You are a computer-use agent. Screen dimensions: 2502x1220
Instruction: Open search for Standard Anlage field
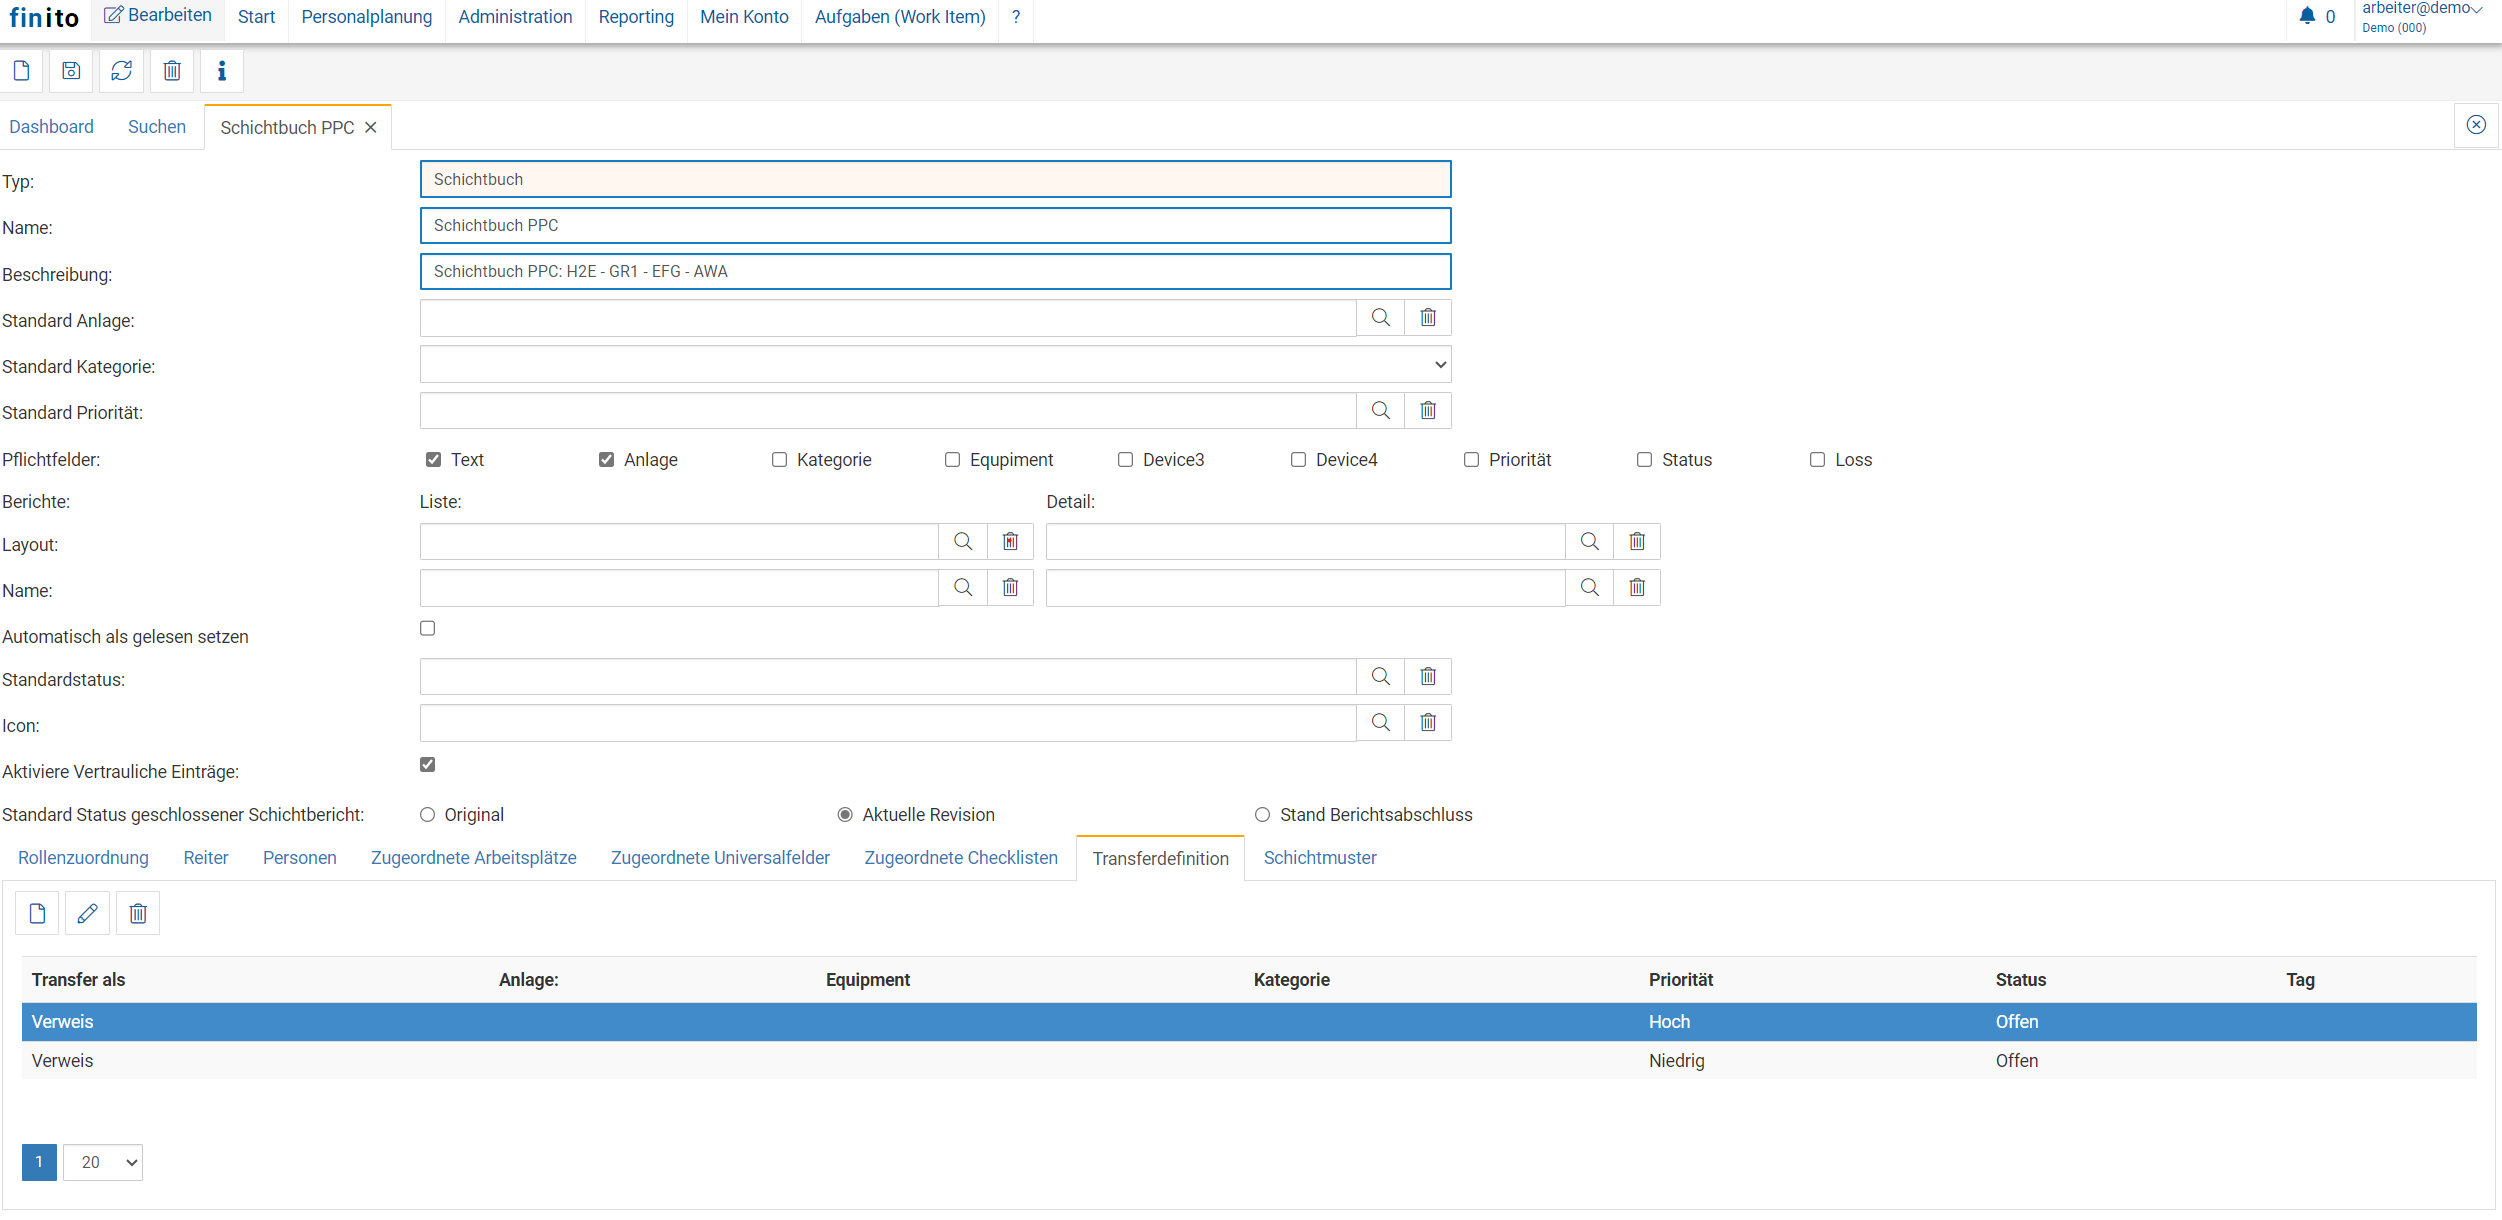[x=1380, y=318]
